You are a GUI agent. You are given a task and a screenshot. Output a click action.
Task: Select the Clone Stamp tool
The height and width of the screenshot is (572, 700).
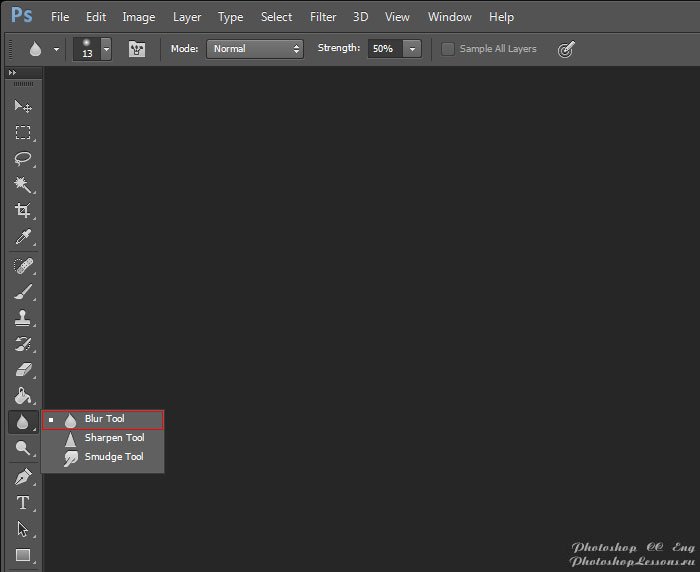pos(22,318)
